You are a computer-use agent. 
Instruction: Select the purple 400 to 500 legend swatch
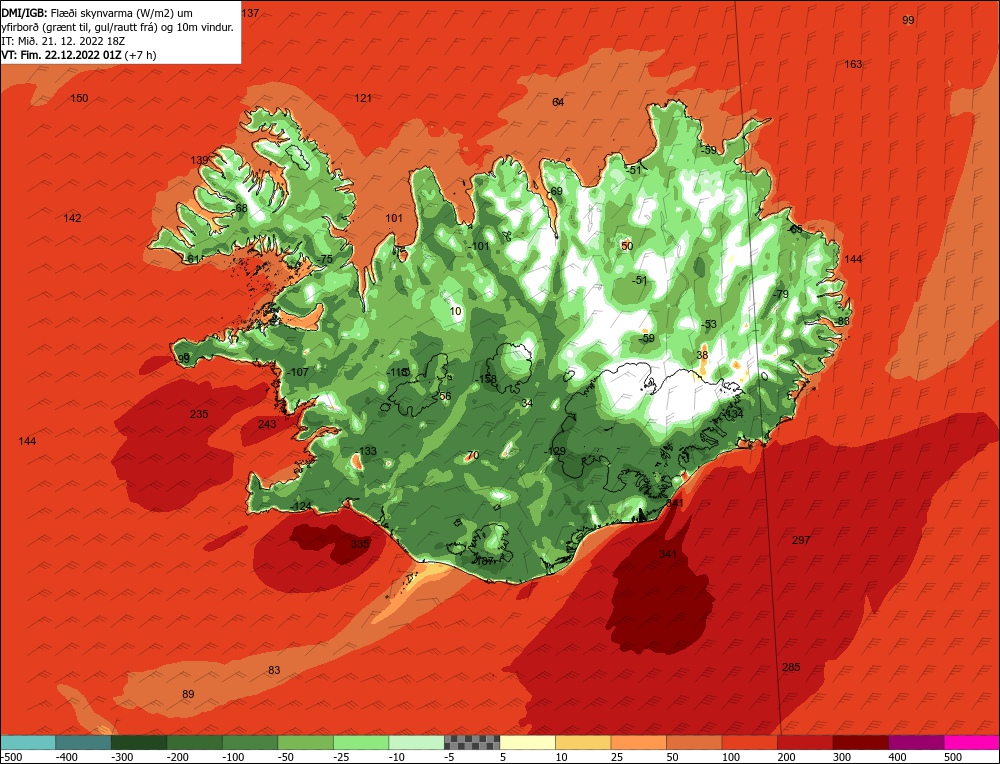[916, 742]
